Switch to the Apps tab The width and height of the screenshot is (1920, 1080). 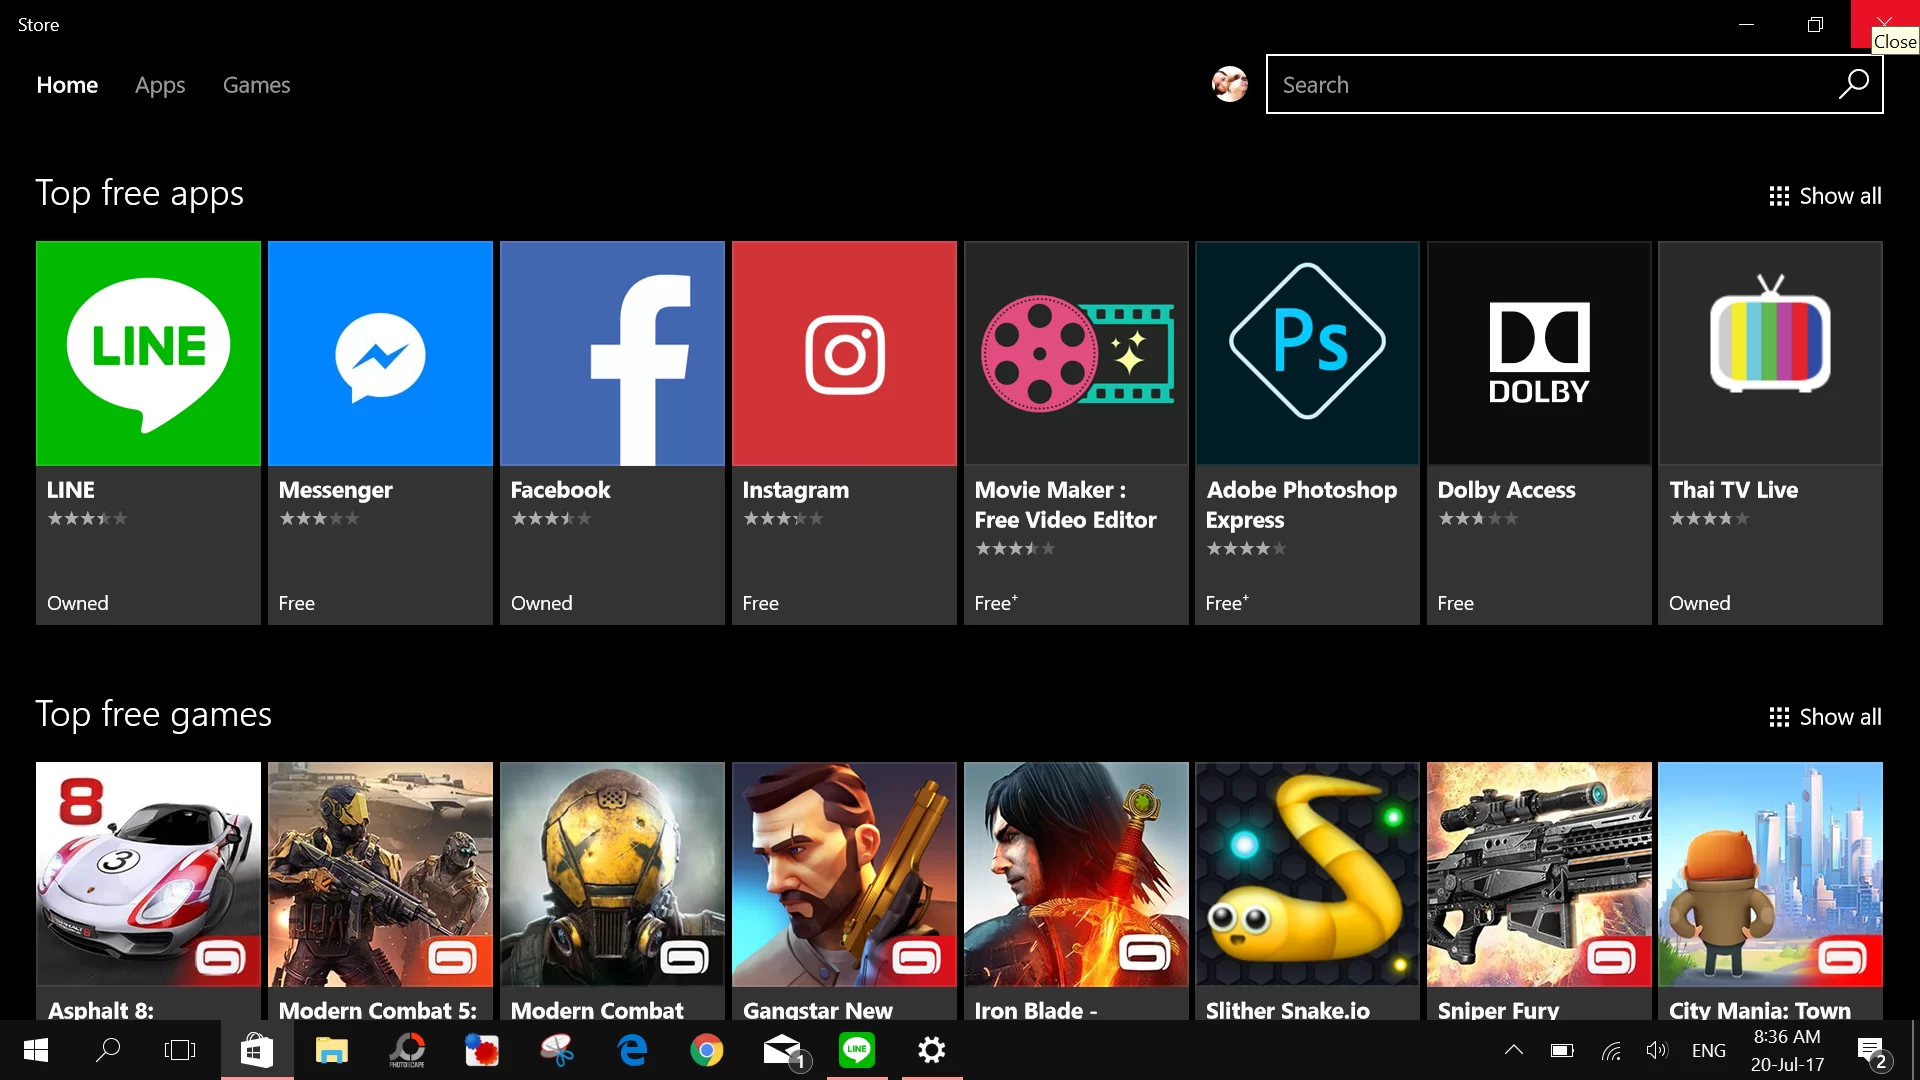[x=160, y=85]
